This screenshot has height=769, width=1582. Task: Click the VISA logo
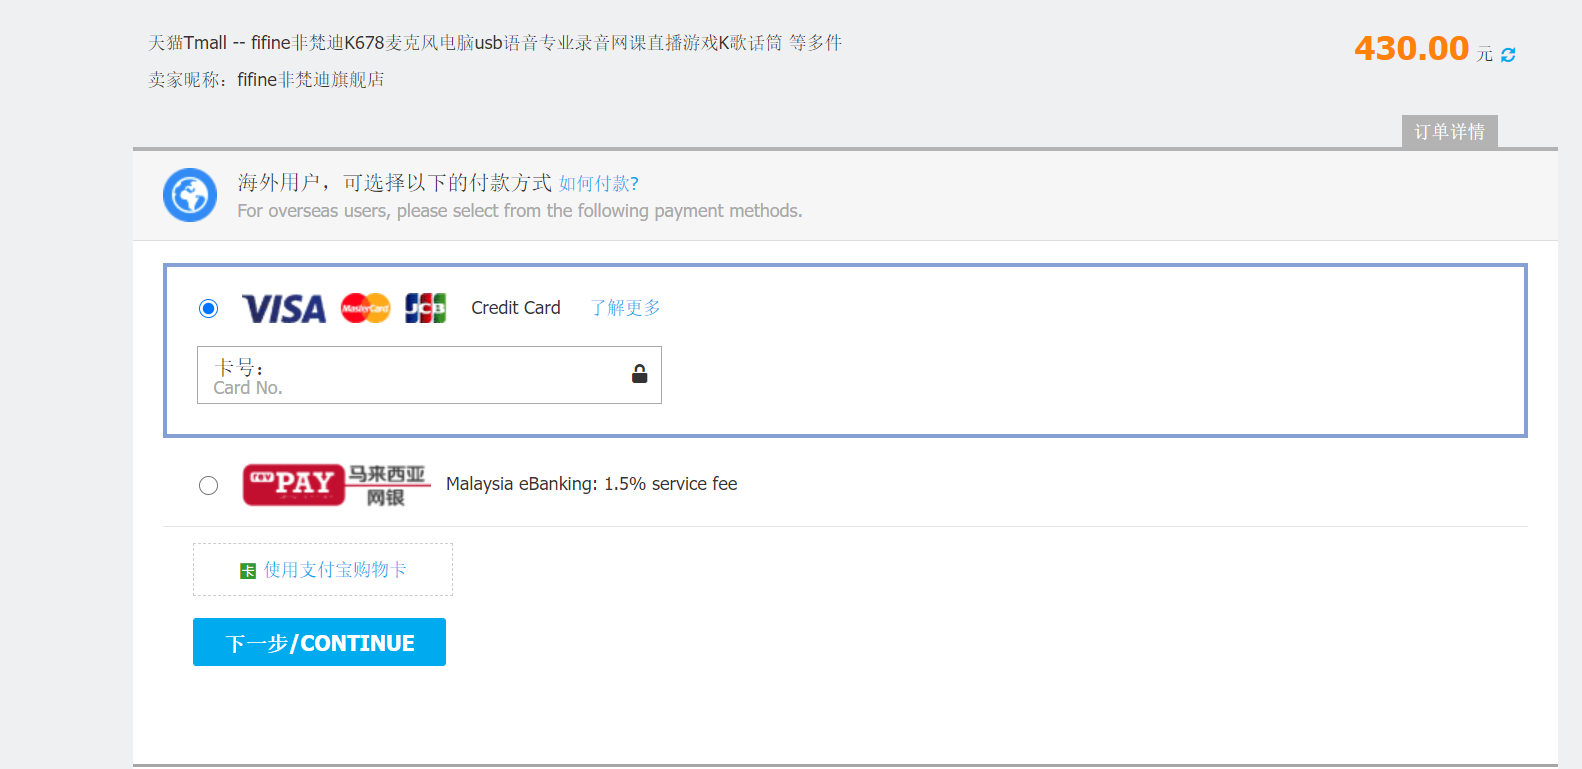point(284,308)
